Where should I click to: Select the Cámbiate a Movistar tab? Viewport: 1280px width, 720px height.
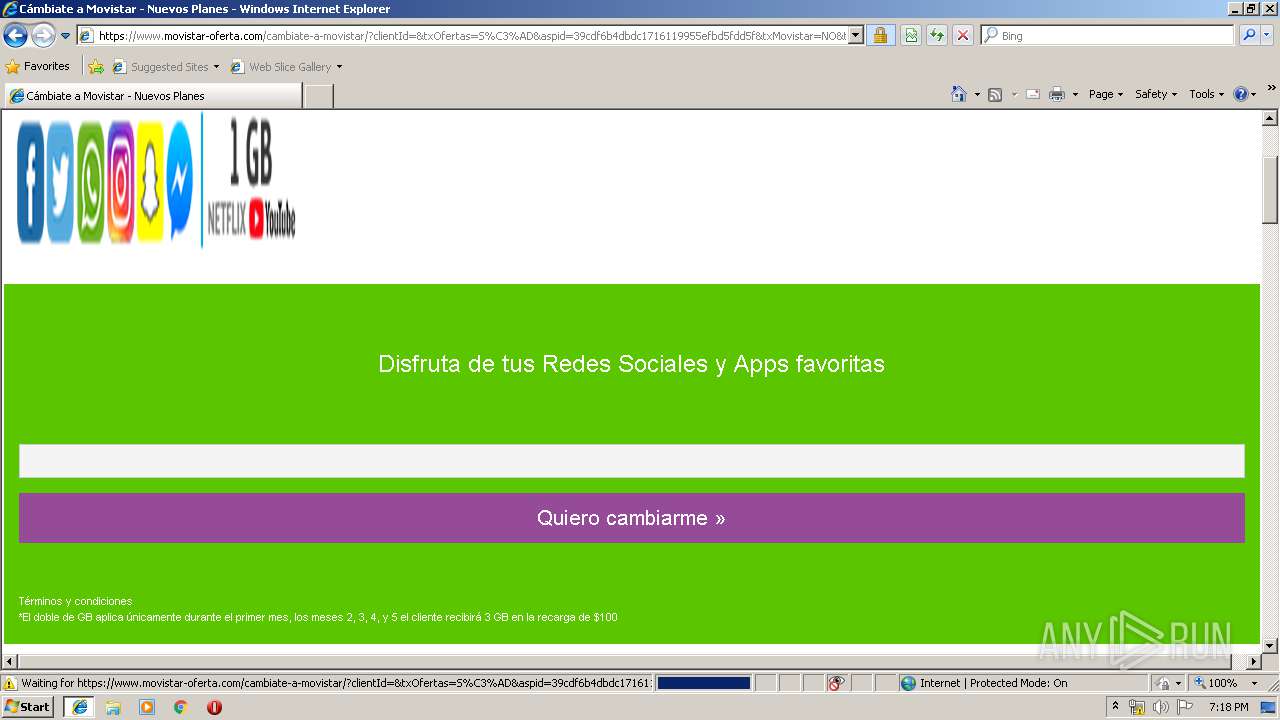(153, 96)
